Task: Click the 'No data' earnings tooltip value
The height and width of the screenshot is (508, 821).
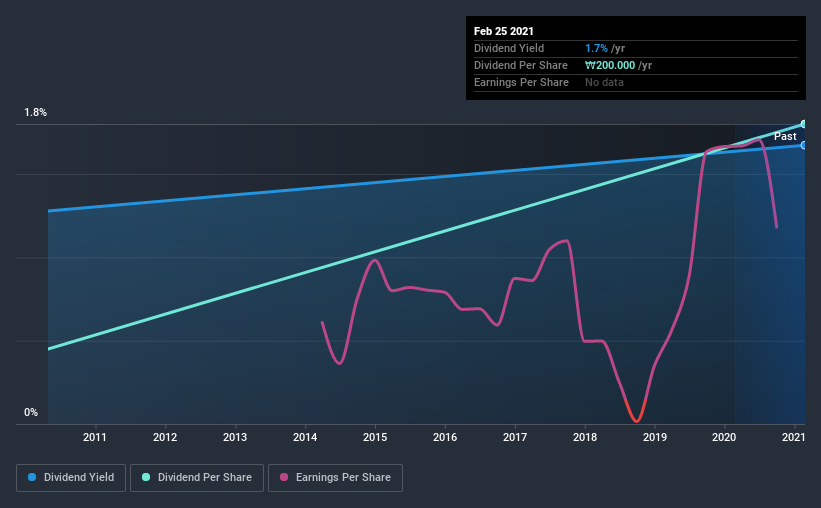Action: click(x=605, y=82)
